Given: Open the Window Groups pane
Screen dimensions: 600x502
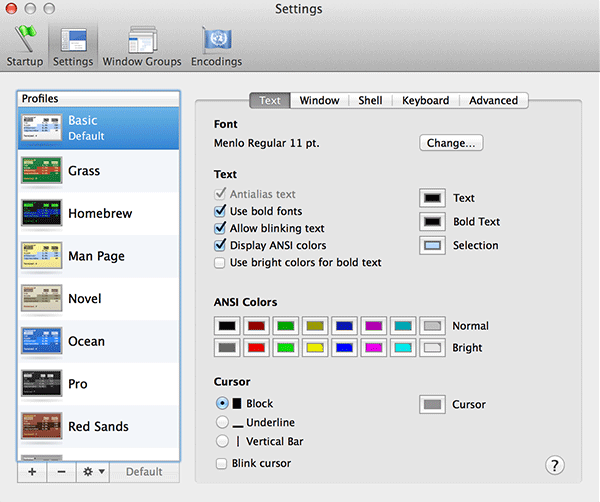Looking at the screenshot, I should pos(142,45).
